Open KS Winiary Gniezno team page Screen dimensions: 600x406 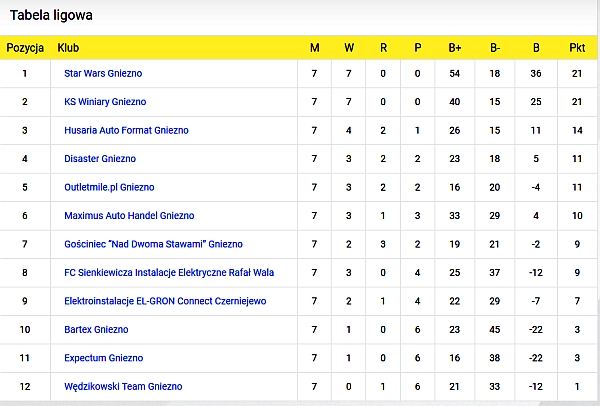(105, 102)
